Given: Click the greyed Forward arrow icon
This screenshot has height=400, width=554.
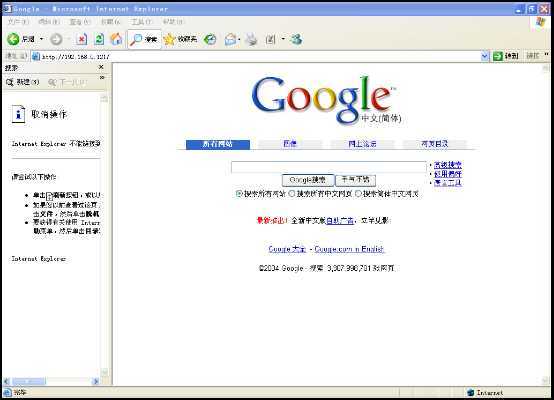Looking at the screenshot, I should coord(56,39).
